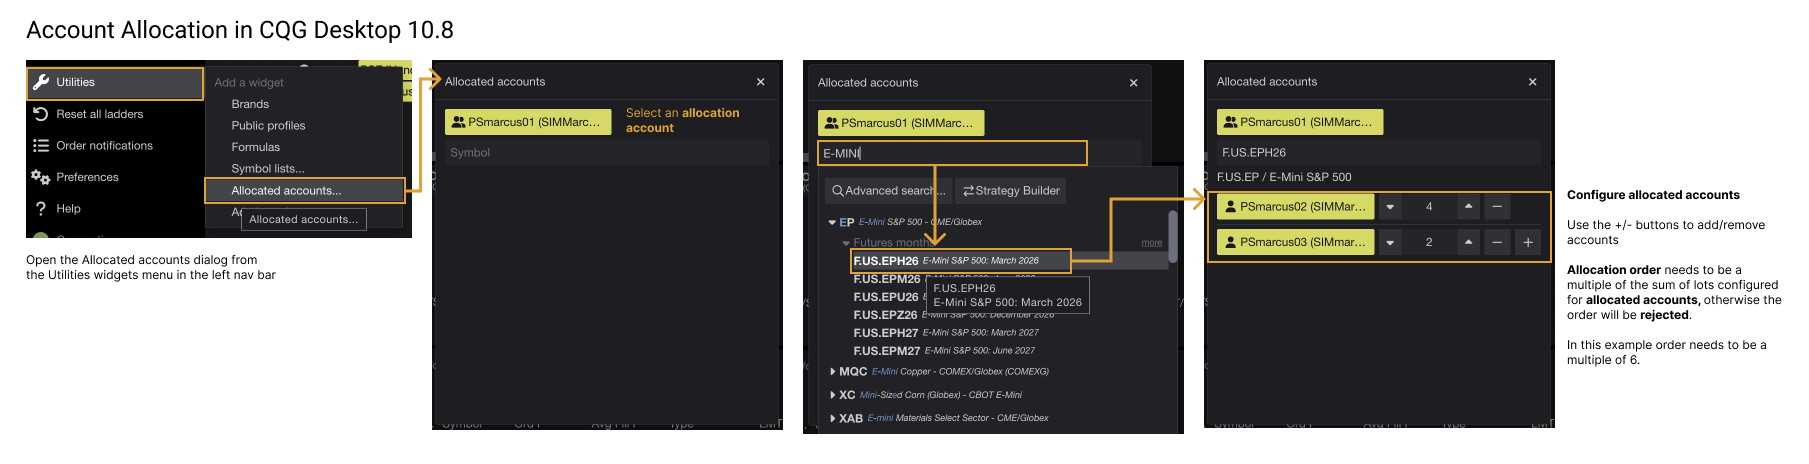The width and height of the screenshot is (1809, 464).
Task: Decrease PSmarcus03 lot quantity with down arrow
Action: pyautogui.click(x=1390, y=242)
